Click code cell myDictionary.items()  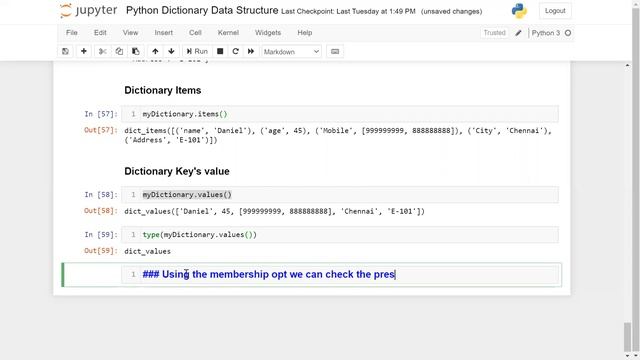[x=340, y=114]
